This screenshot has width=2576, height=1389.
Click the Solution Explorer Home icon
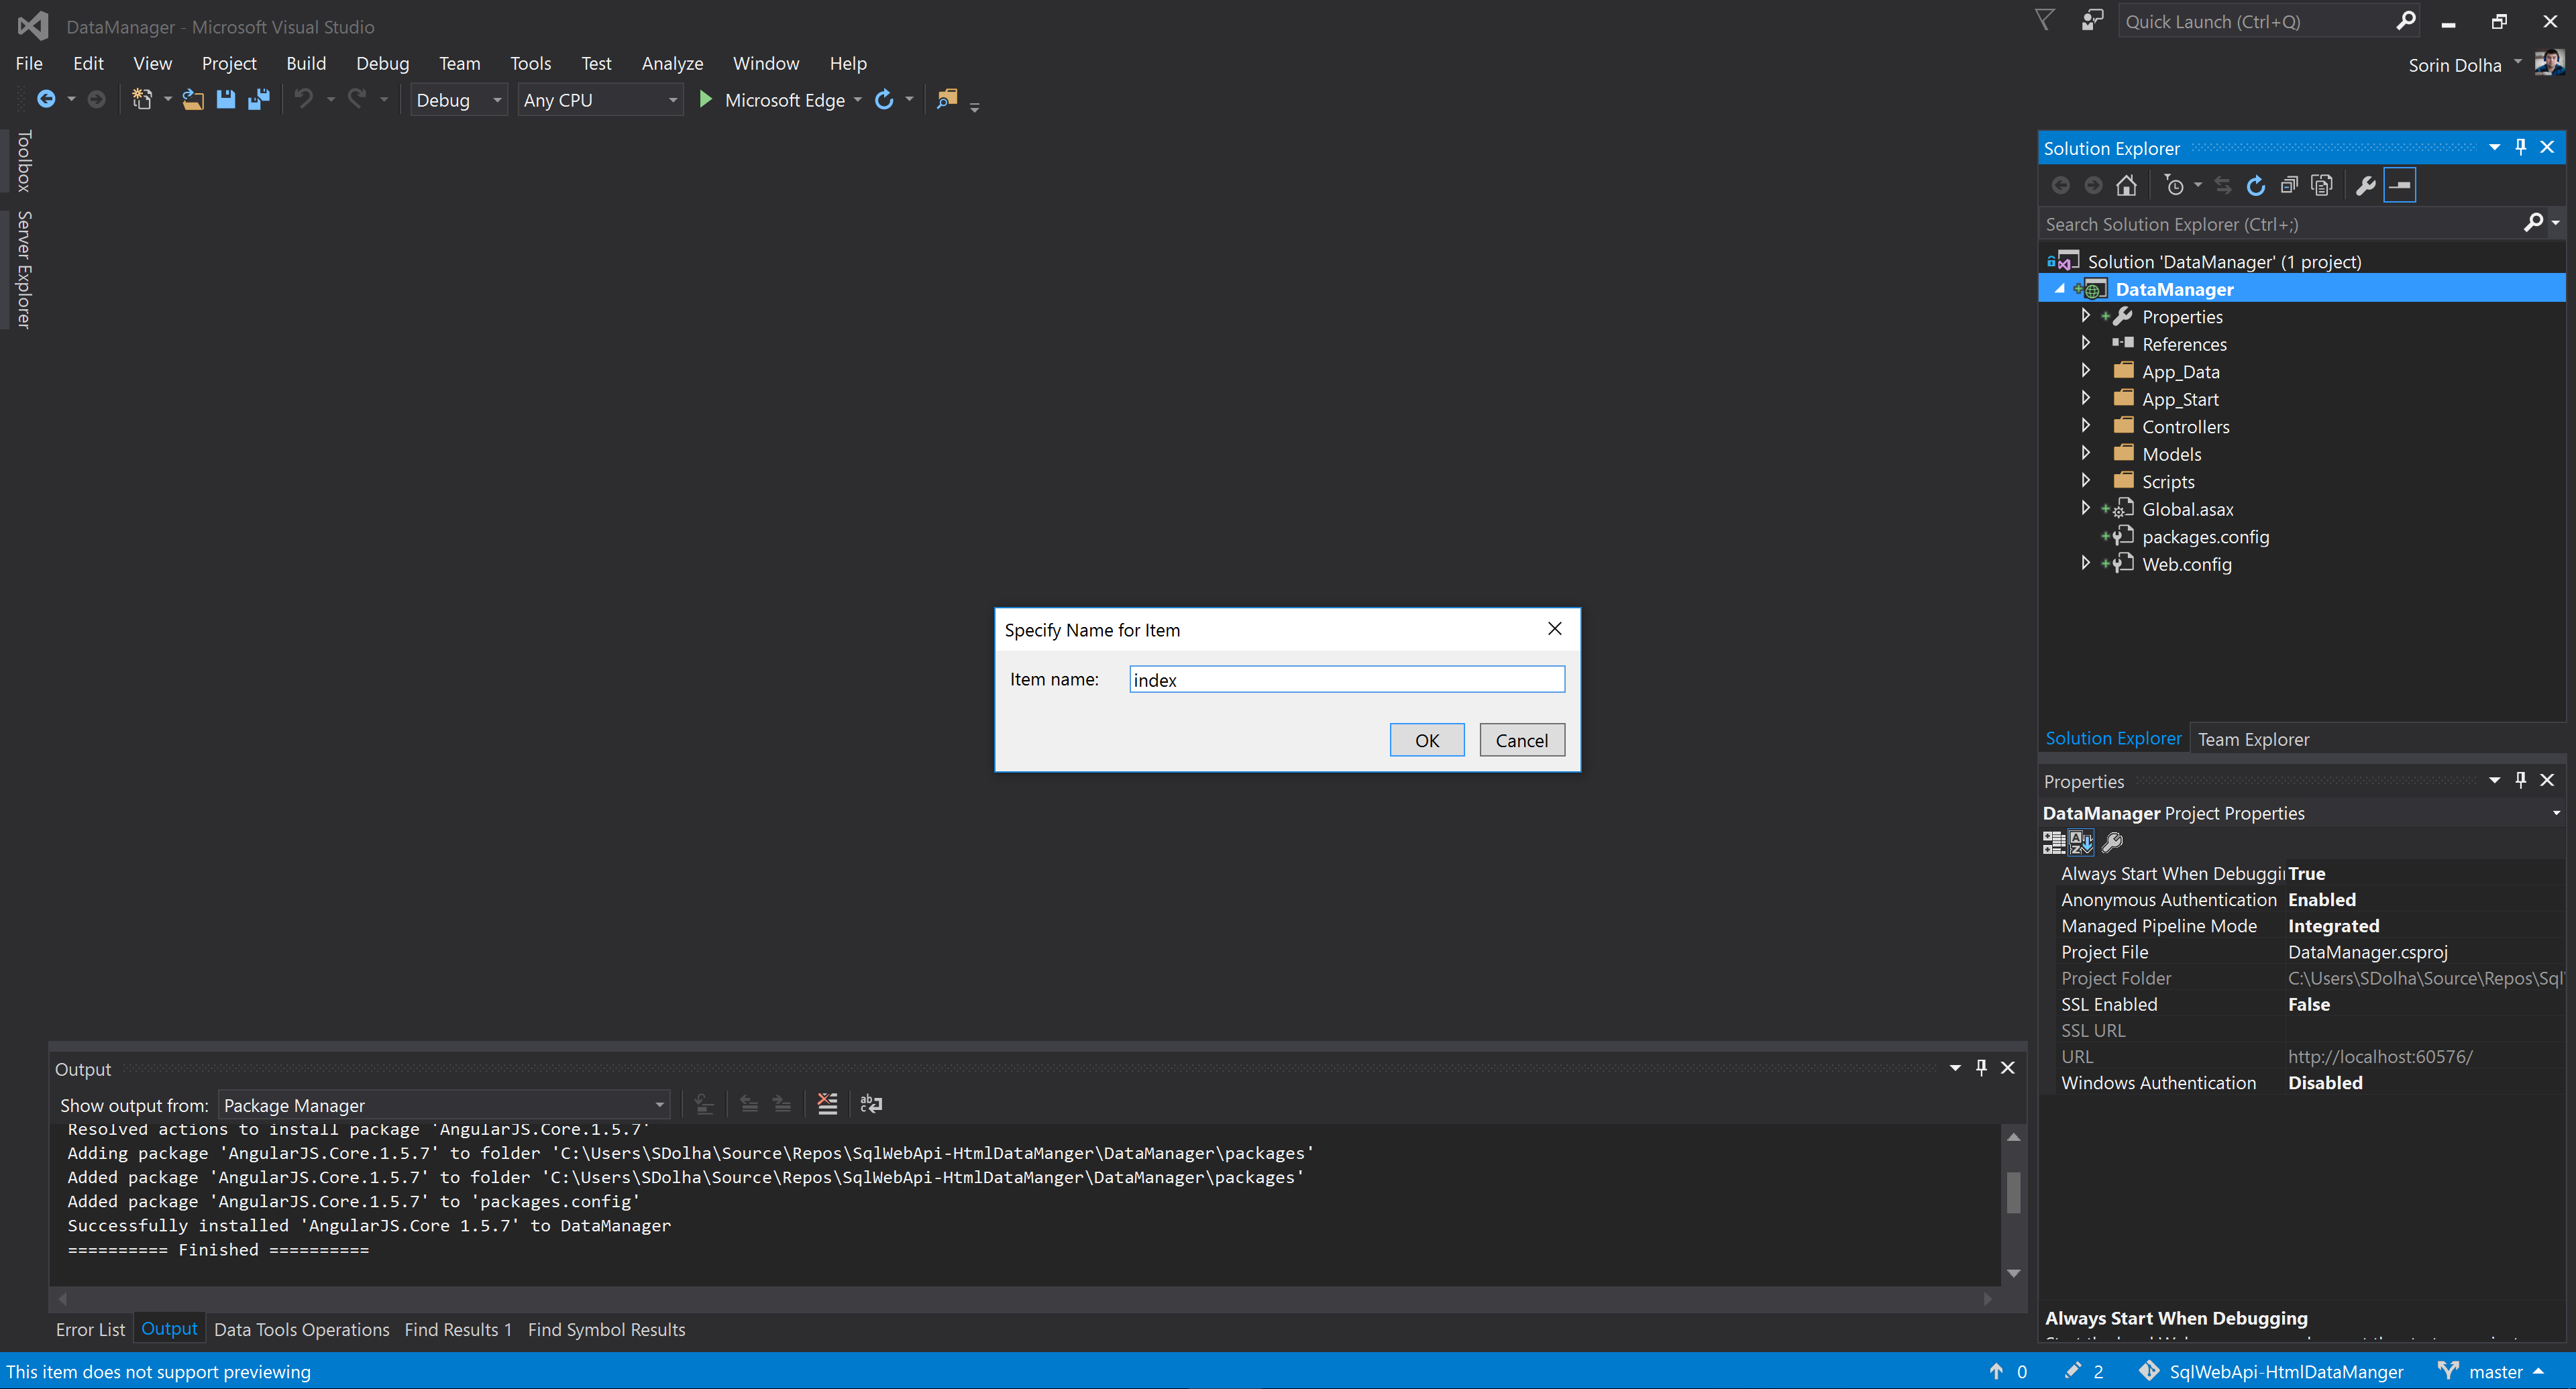point(2126,185)
